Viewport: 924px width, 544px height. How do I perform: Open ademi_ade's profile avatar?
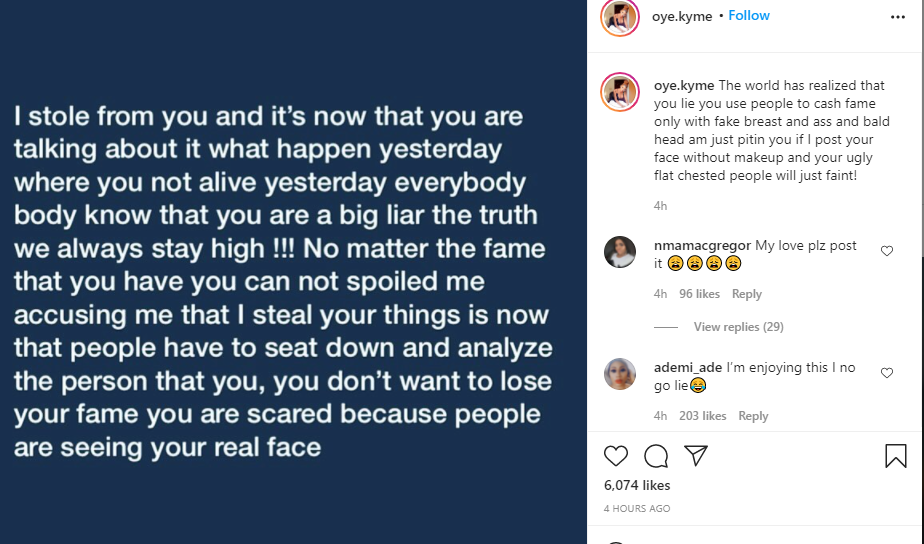(x=620, y=373)
